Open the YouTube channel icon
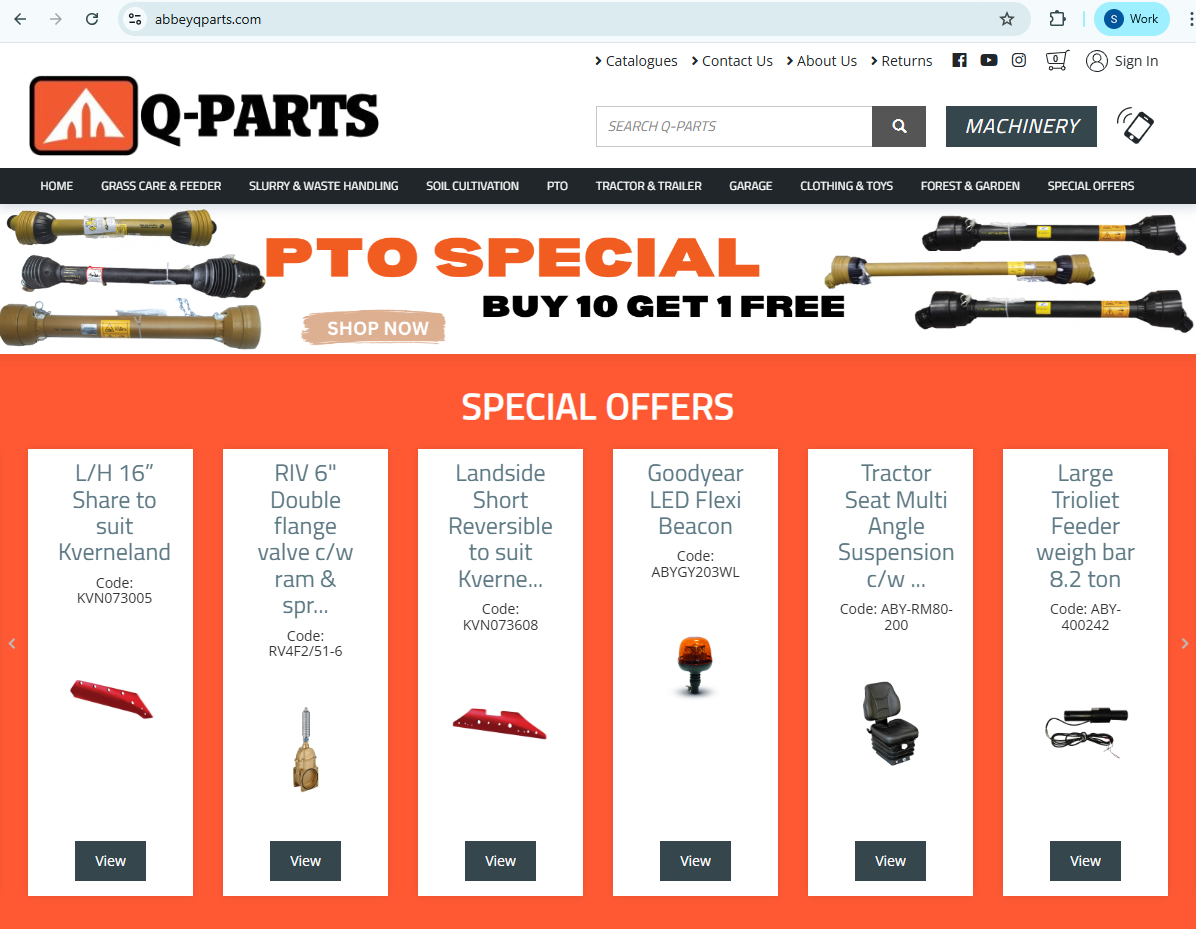 pos(989,60)
